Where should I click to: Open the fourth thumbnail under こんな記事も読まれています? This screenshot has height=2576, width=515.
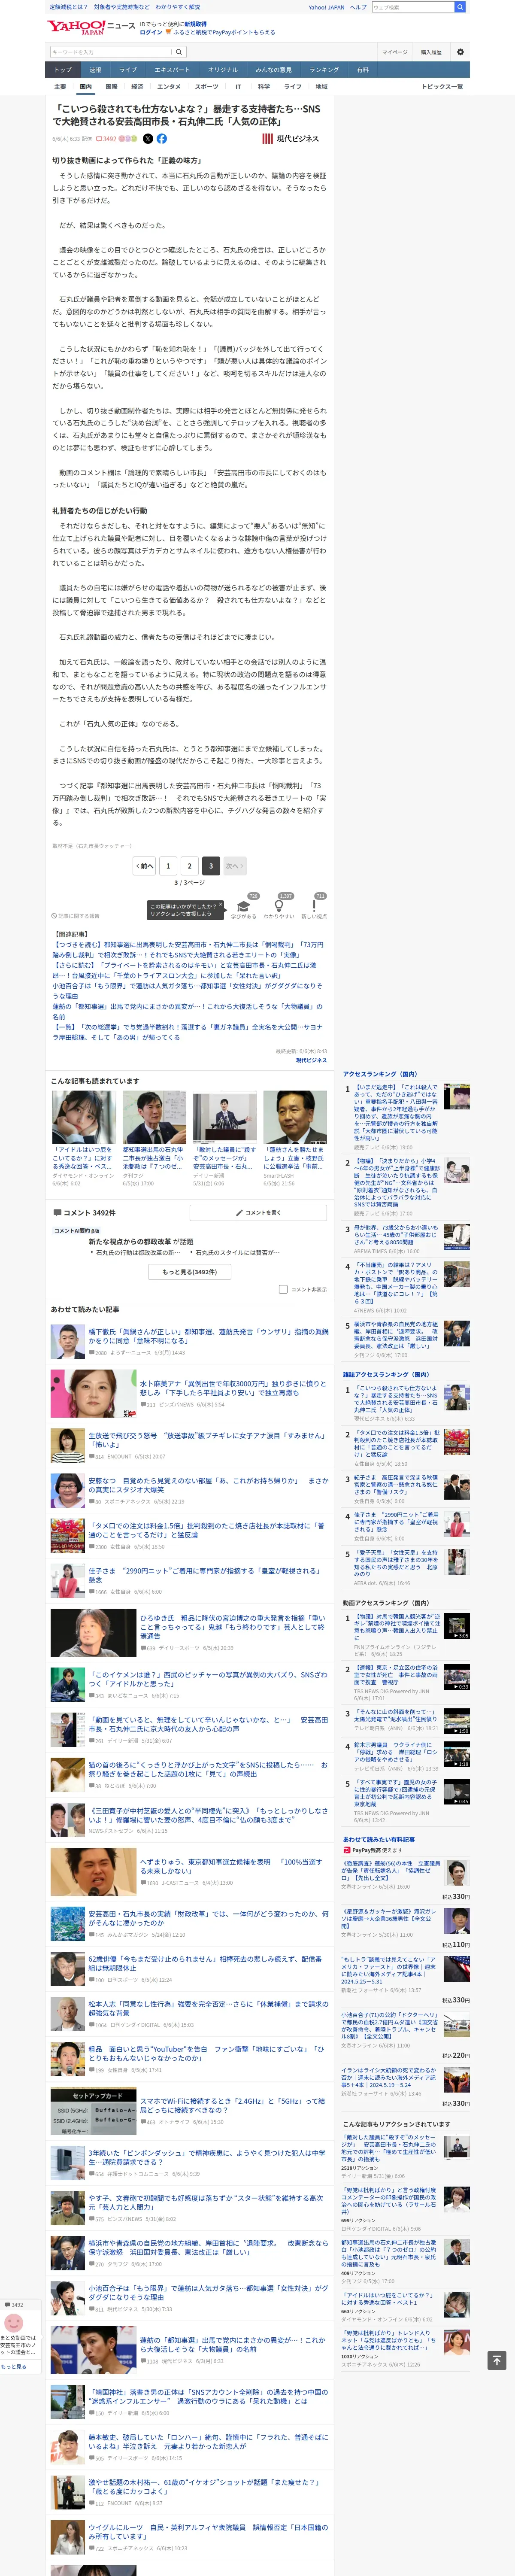tap(294, 1117)
